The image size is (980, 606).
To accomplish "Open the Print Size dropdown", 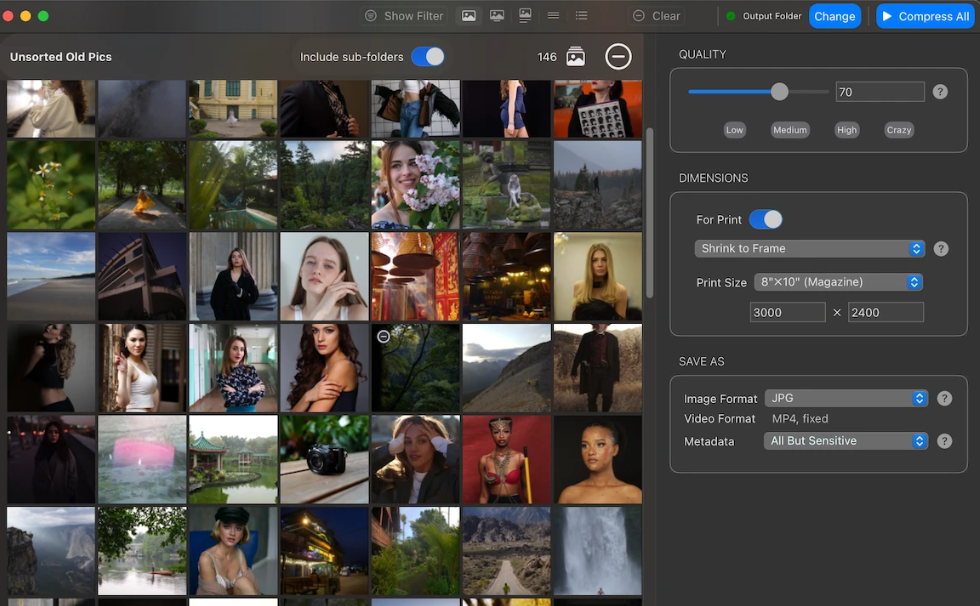I will pos(838,282).
